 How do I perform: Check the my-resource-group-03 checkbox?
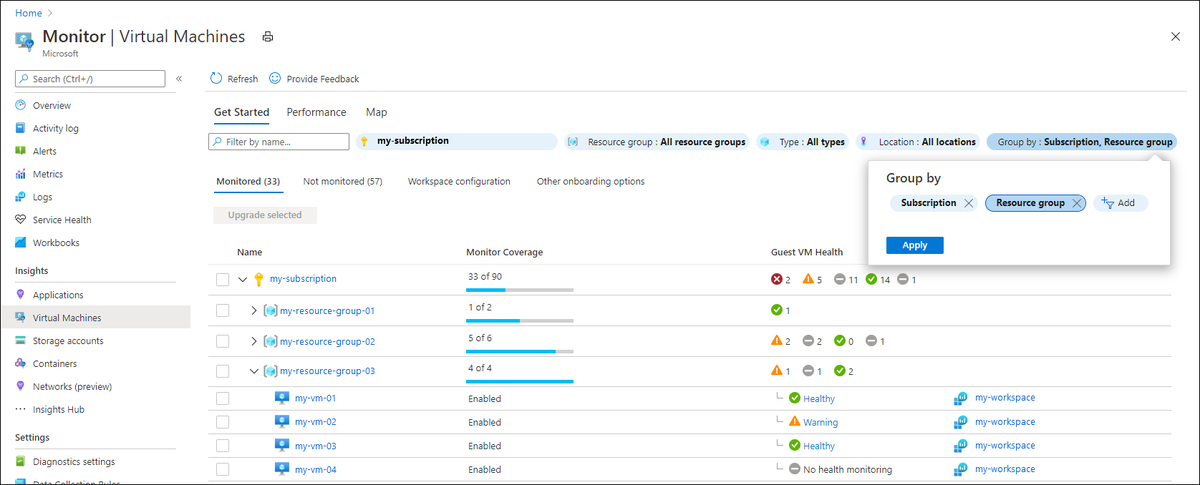click(x=223, y=372)
